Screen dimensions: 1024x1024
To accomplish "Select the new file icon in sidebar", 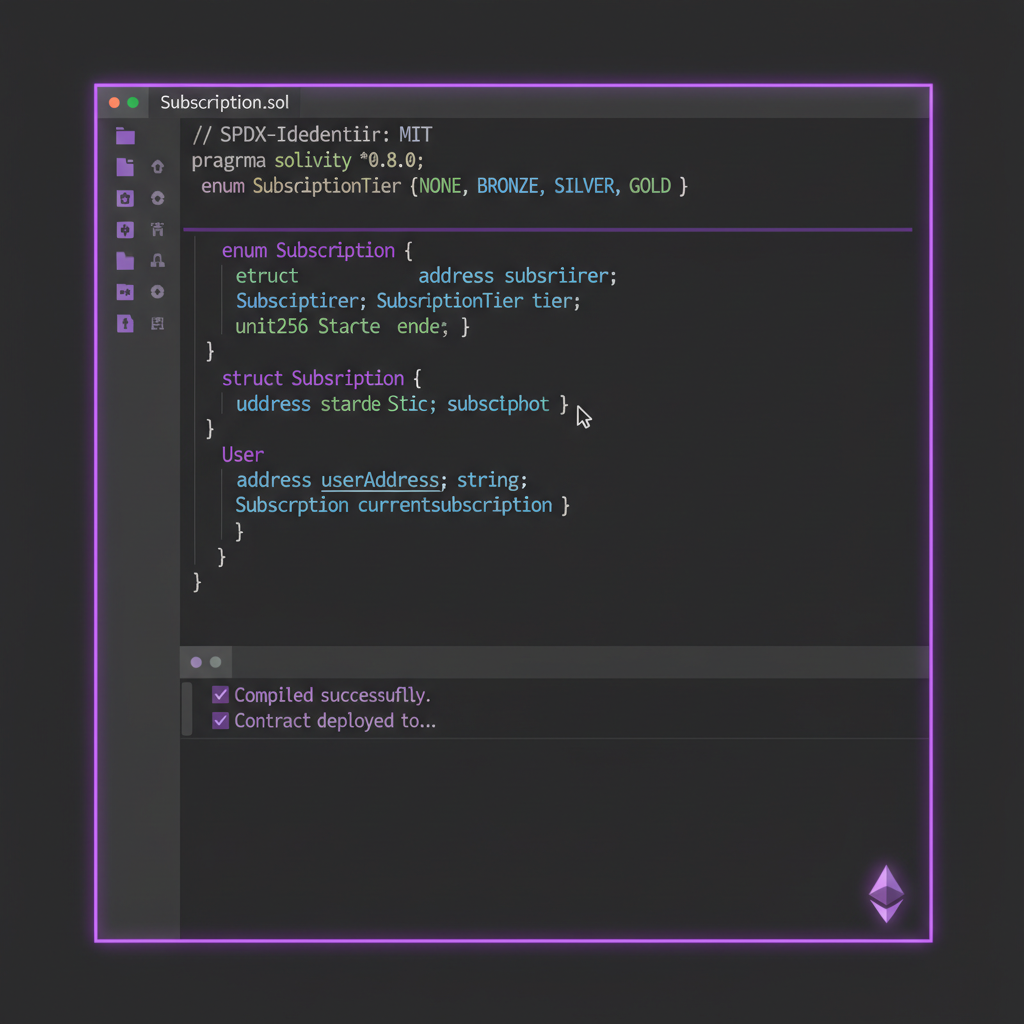I will (125, 167).
